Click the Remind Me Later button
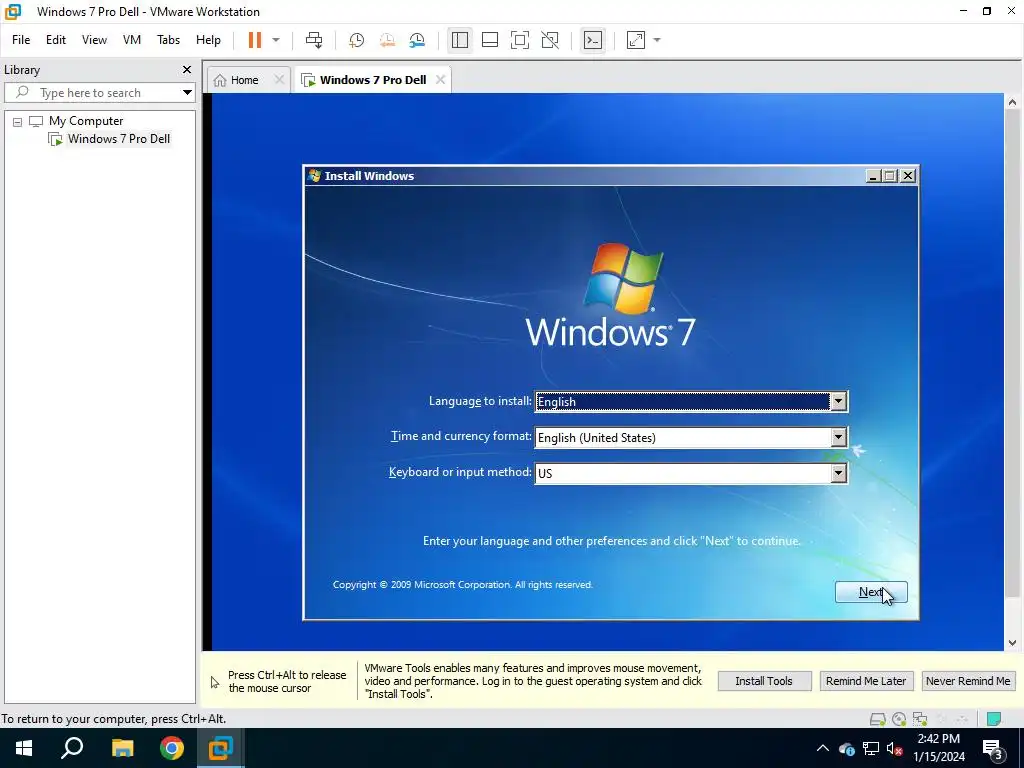This screenshot has height=768, width=1024. (866, 681)
